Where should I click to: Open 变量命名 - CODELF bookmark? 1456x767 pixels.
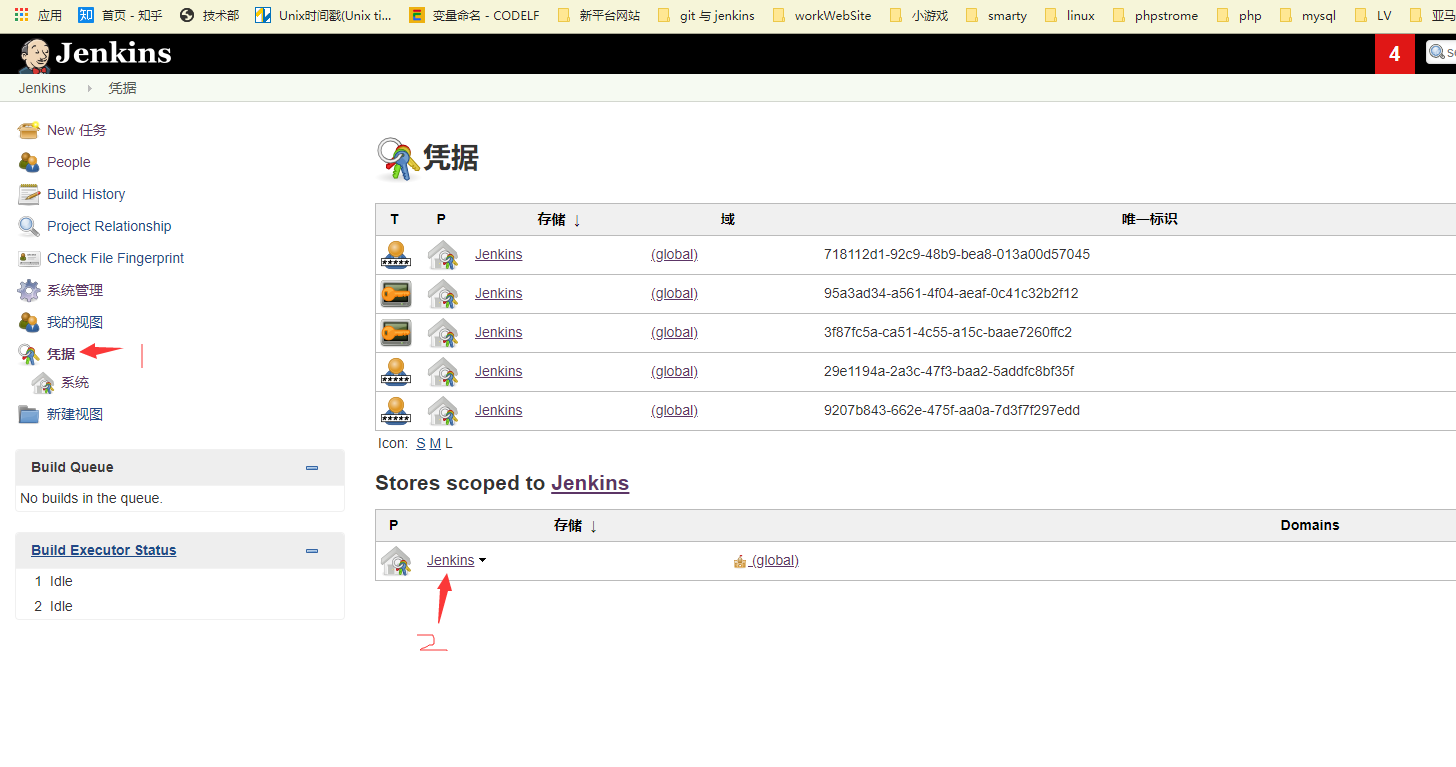pyautogui.click(x=474, y=15)
